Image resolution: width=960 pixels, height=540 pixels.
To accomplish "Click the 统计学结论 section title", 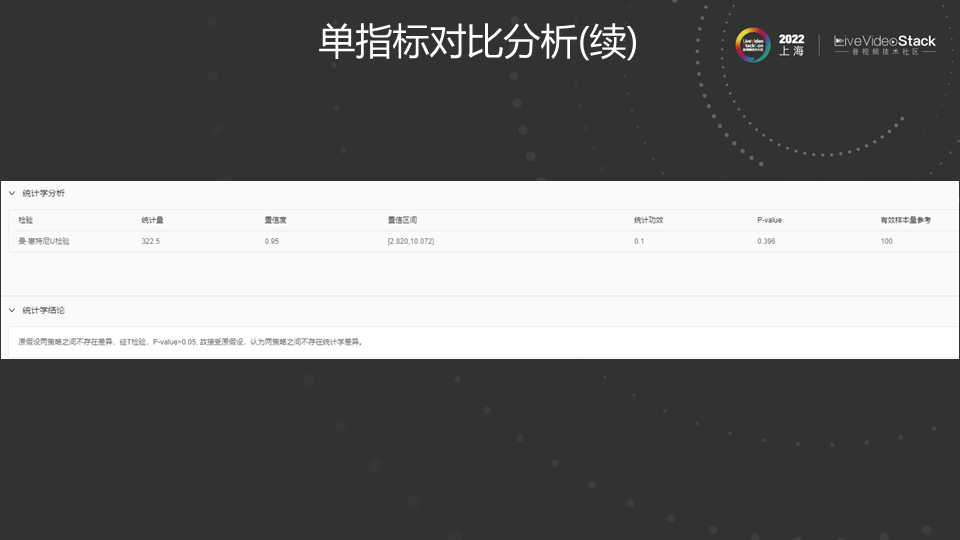I will pyautogui.click(x=43, y=311).
